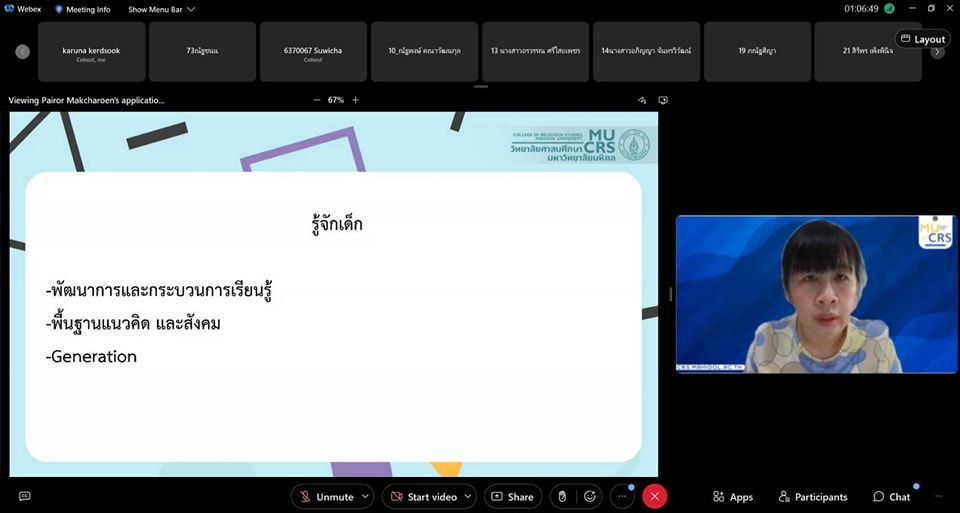Screen dimensions: 960x513
Task: Open the emoji reactions button
Action: click(x=591, y=496)
